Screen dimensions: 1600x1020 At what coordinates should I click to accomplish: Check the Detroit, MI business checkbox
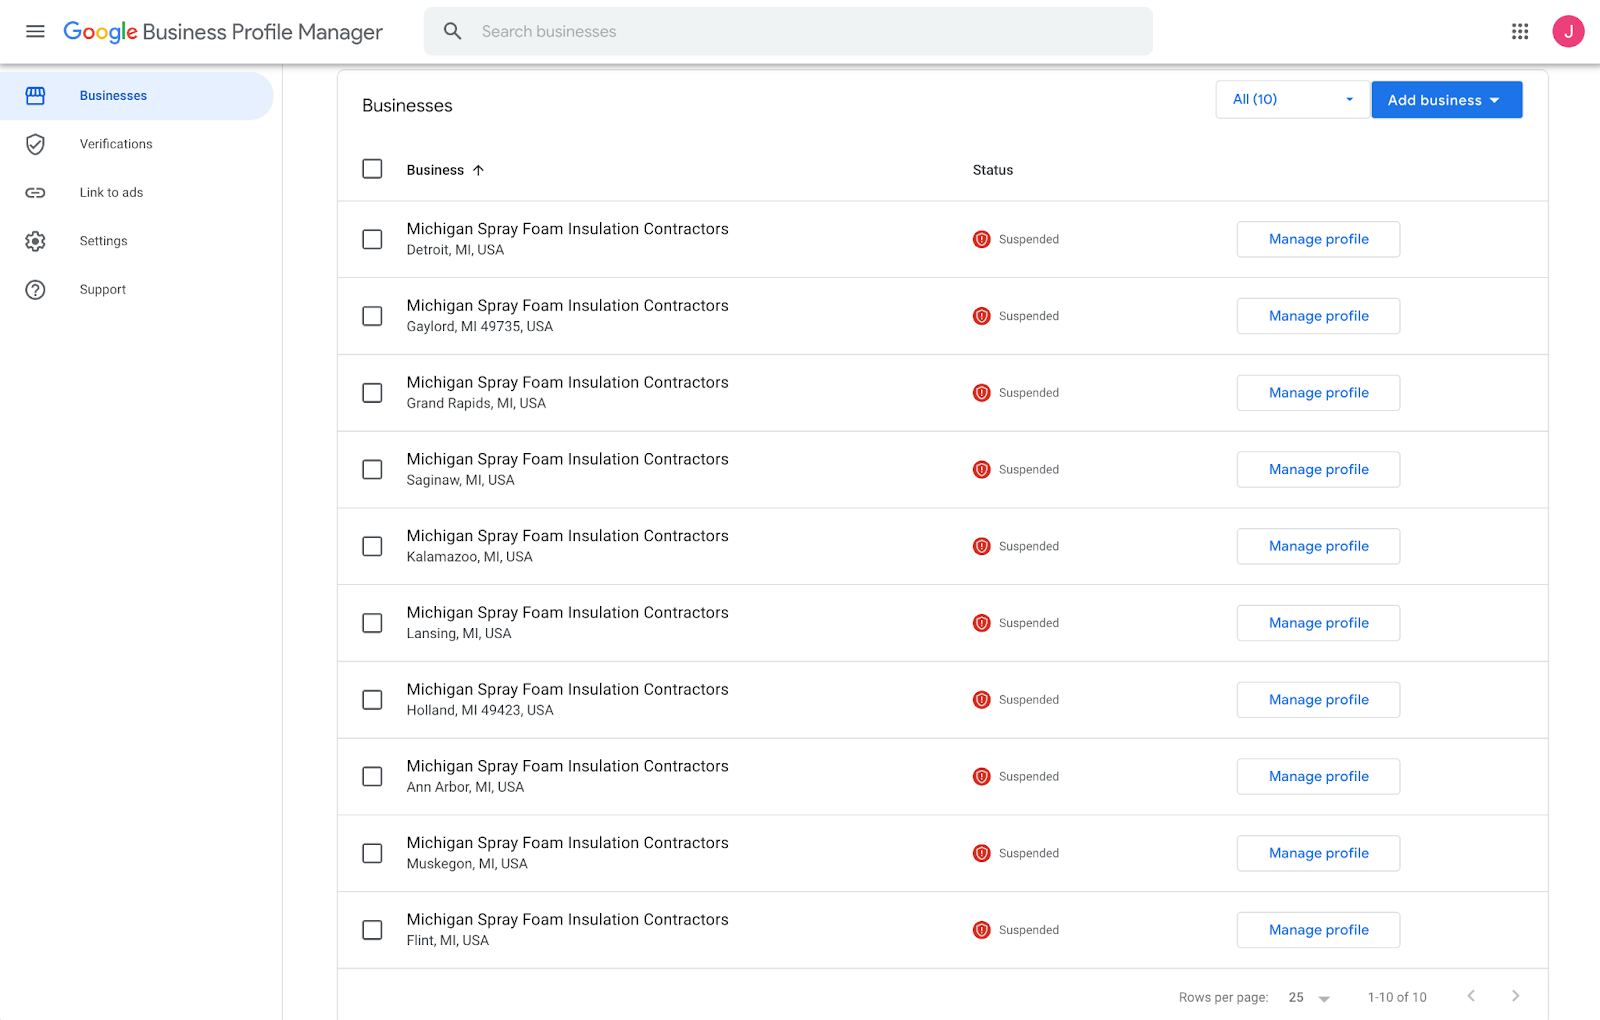tap(372, 240)
